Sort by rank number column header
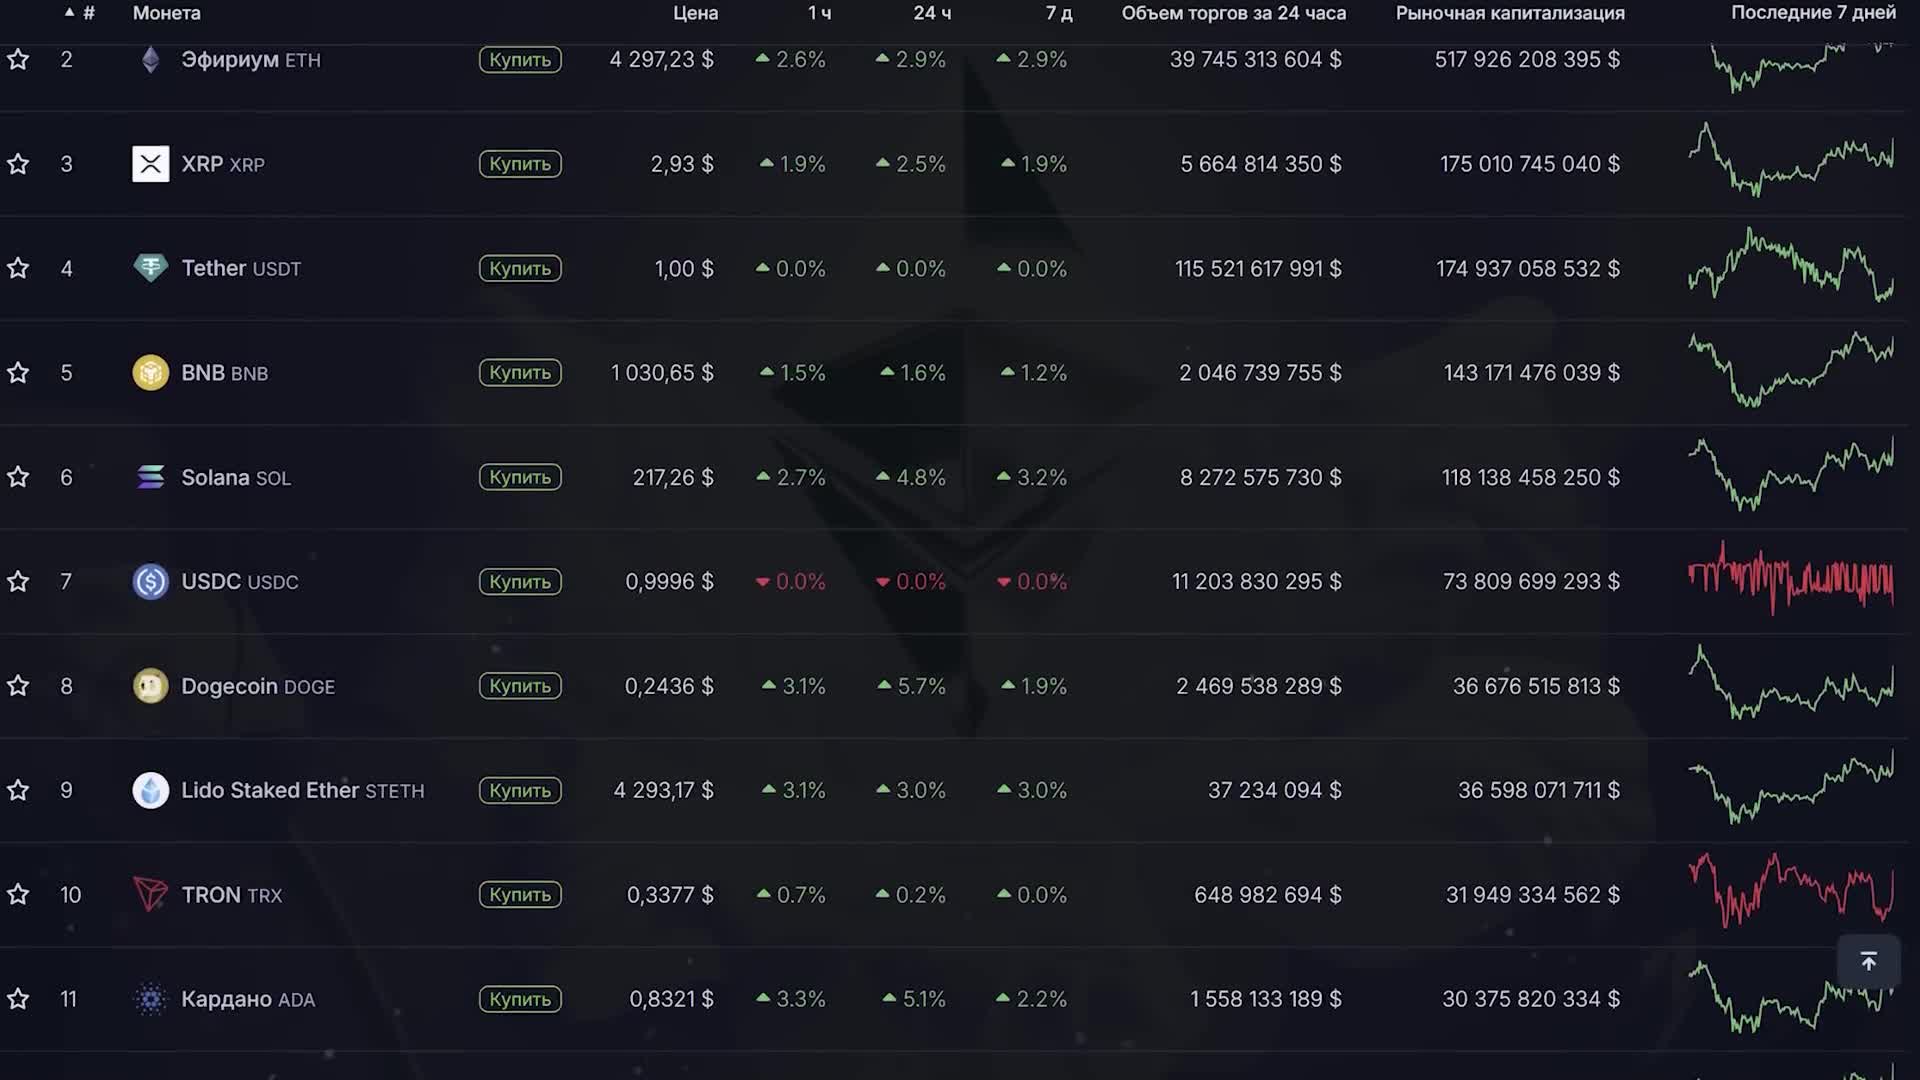1920x1080 pixels. pos(87,13)
